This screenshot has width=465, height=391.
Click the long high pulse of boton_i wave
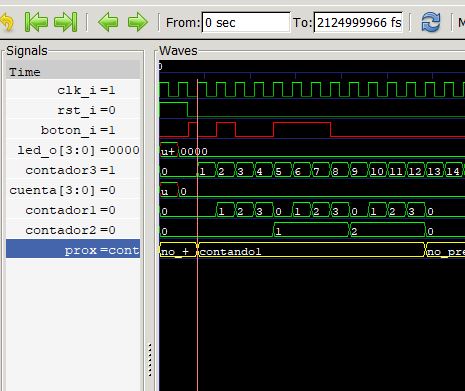tap(302, 129)
